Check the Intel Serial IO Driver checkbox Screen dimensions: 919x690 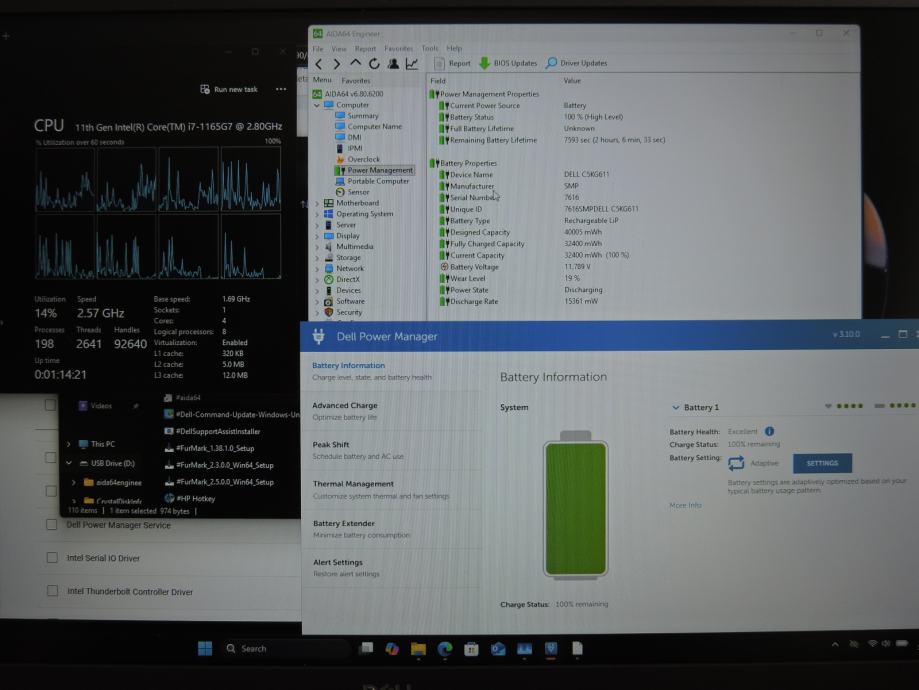[52, 558]
